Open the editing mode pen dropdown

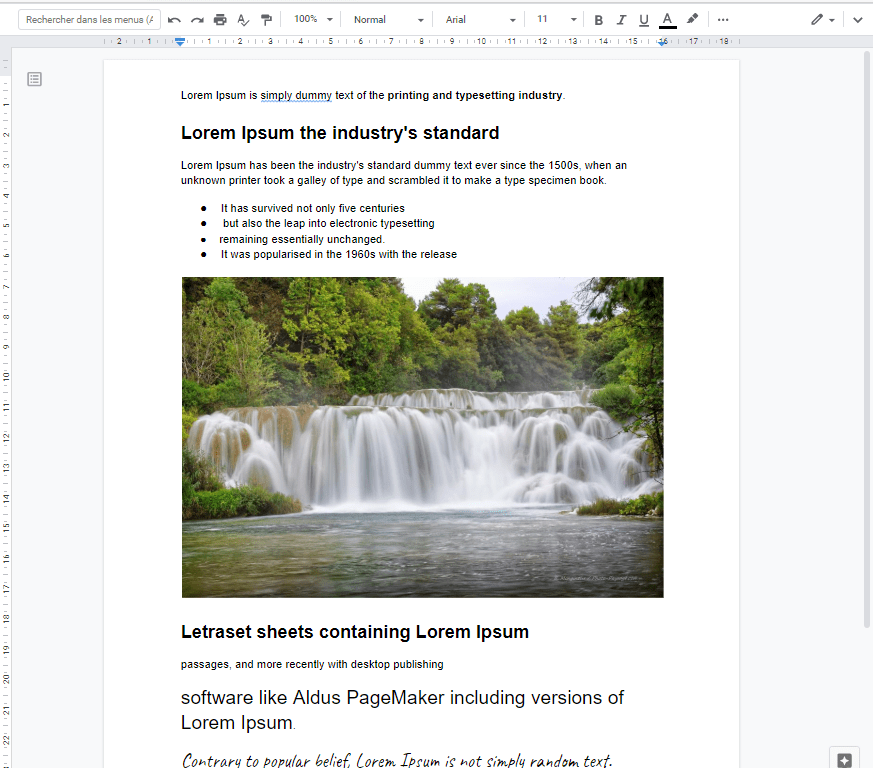822,18
